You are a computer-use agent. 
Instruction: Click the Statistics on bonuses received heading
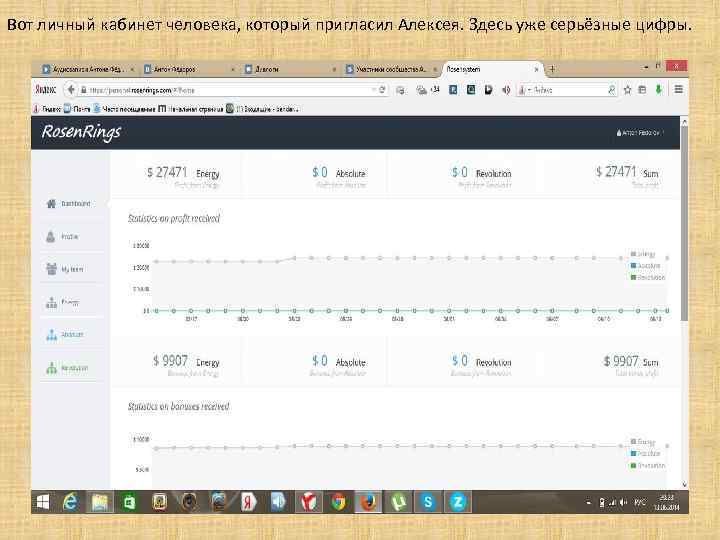[178, 407]
